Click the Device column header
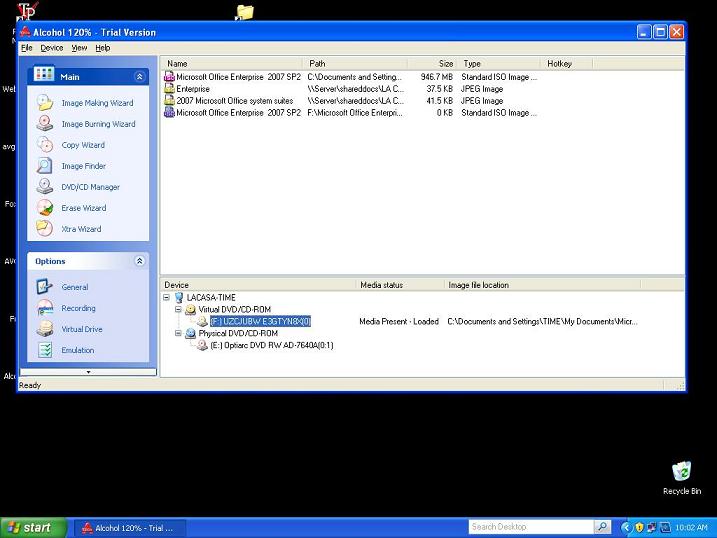This screenshot has width=717, height=538. tap(258, 285)
